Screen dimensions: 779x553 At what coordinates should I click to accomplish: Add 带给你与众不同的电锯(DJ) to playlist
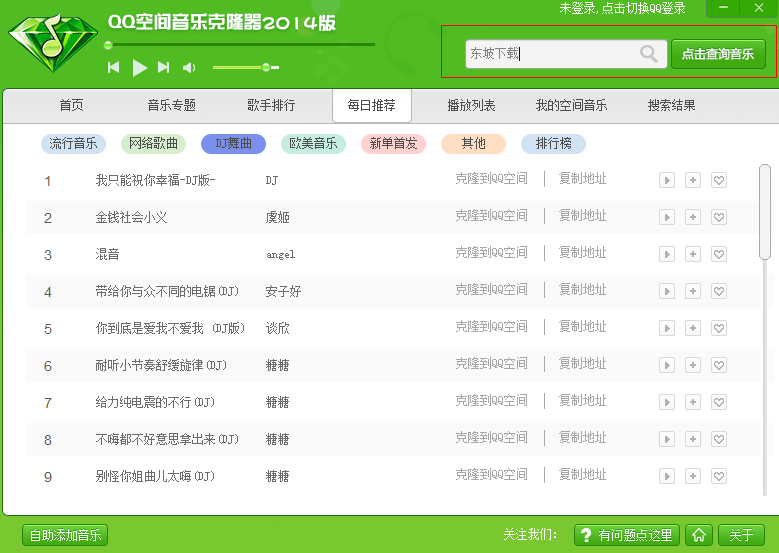[693, 291]
